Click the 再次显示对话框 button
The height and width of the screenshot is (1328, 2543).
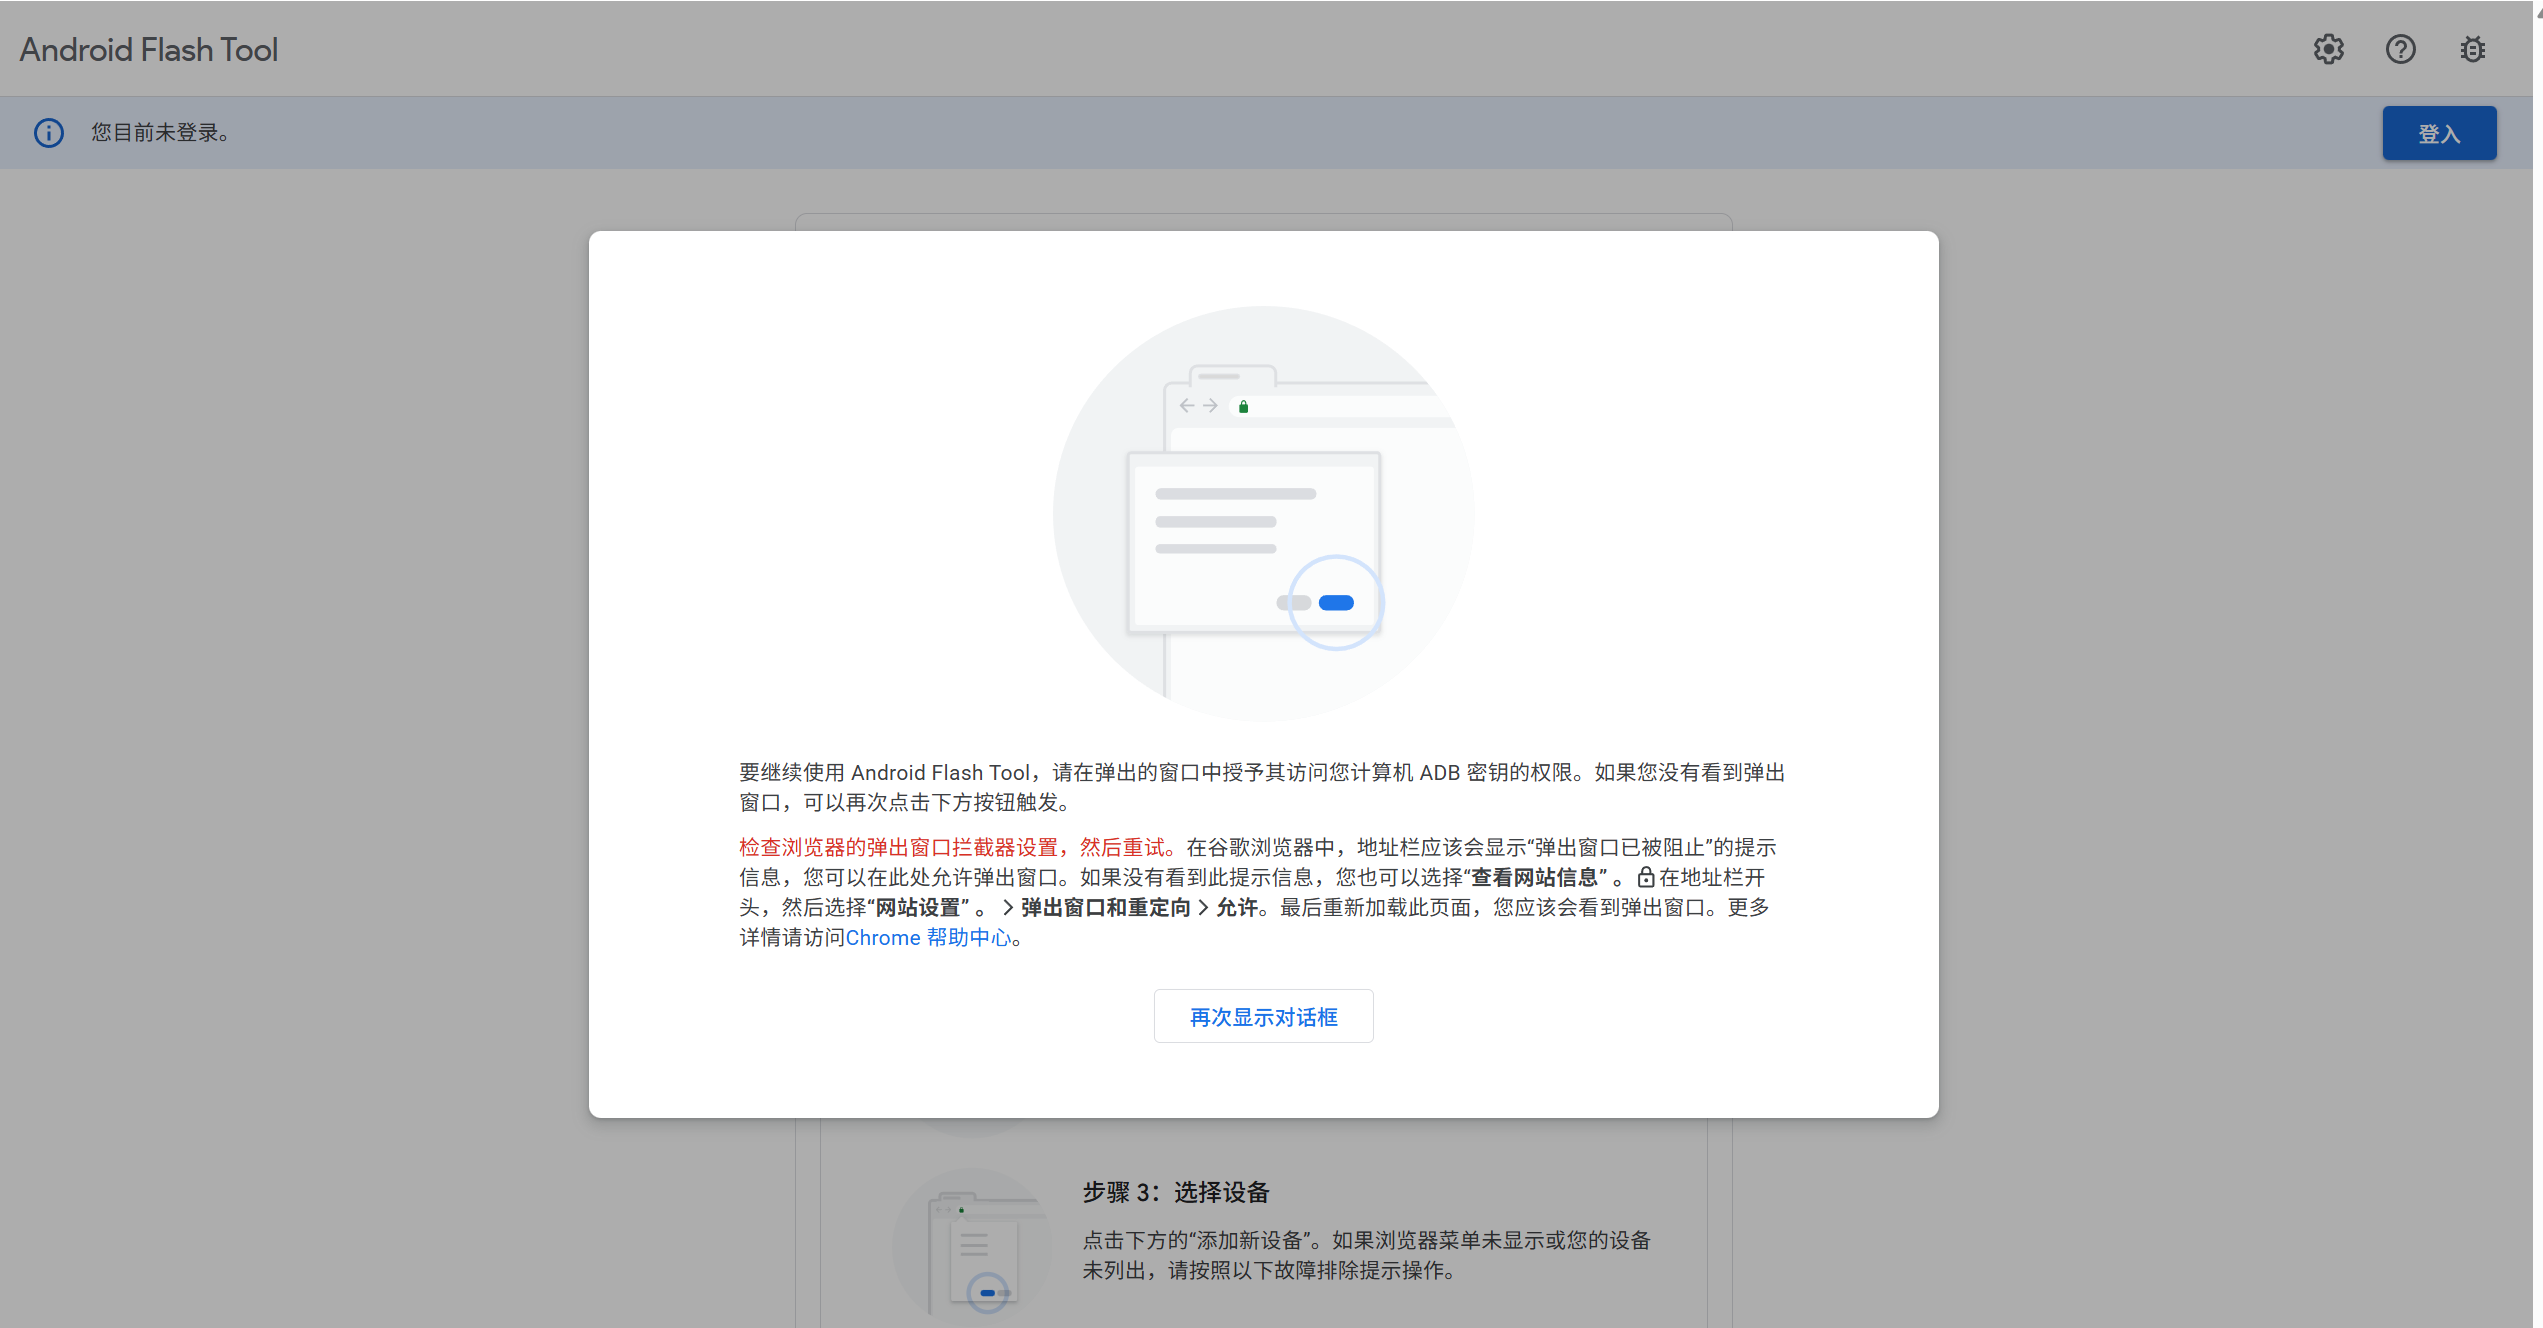click(x=1263, y=1016)
